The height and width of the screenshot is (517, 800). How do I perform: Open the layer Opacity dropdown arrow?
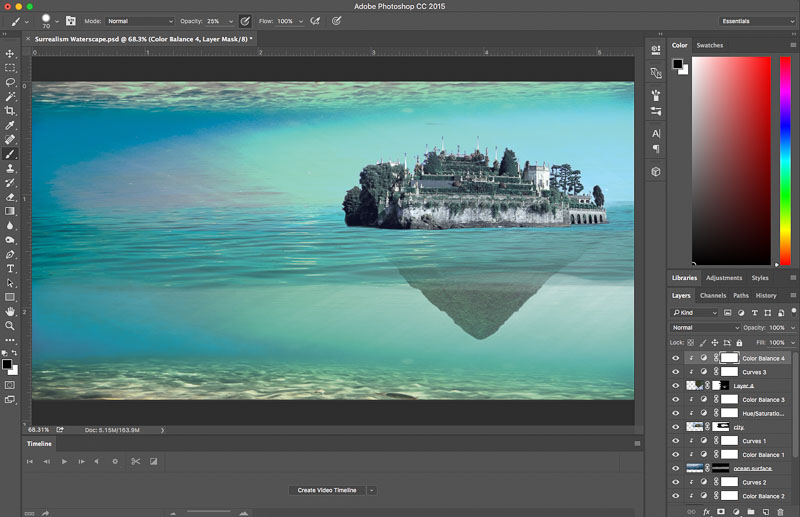793,328
